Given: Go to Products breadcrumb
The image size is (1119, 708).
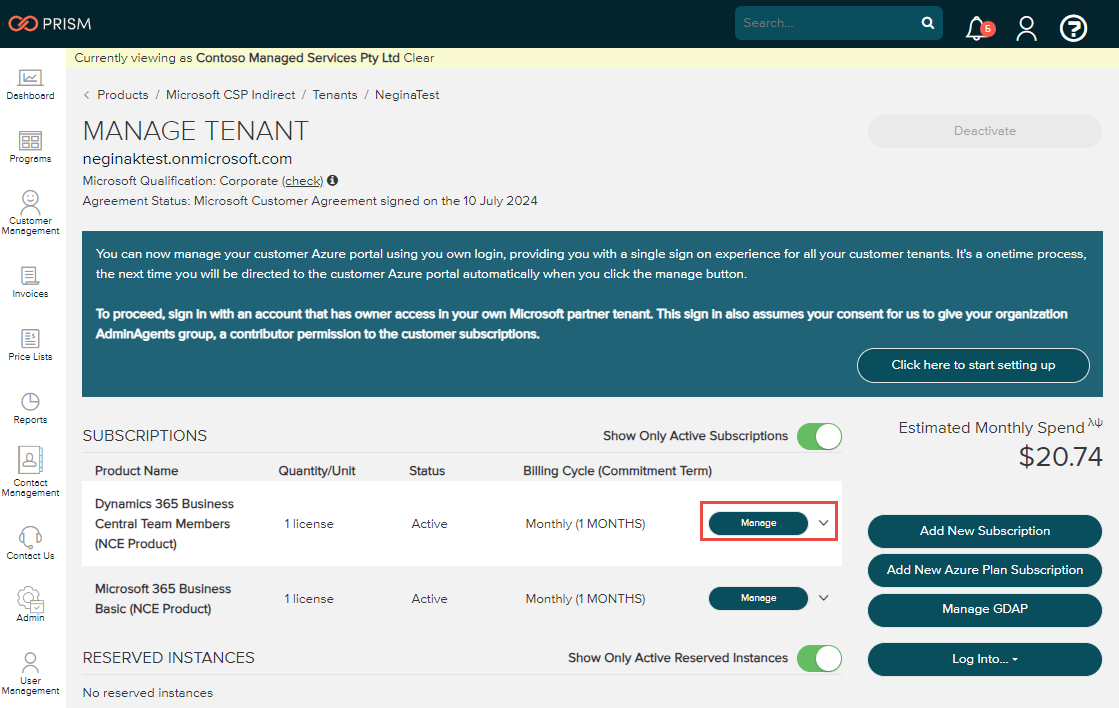Looking at the screenshot, I should click(123, 95).
